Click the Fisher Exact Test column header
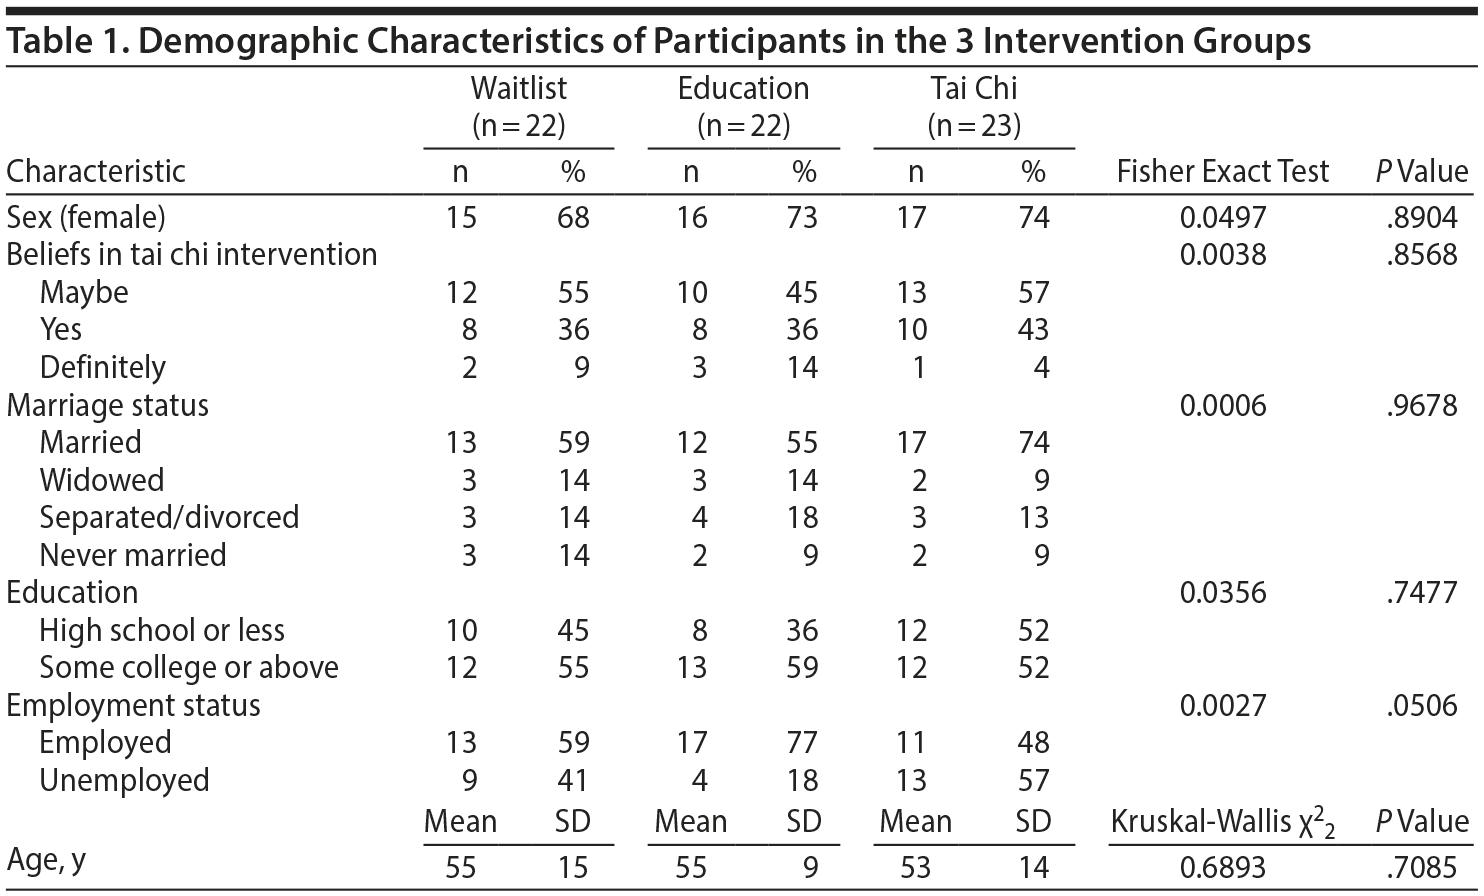Viewport: 1484px width, 896px height. tap(1222, 171)
